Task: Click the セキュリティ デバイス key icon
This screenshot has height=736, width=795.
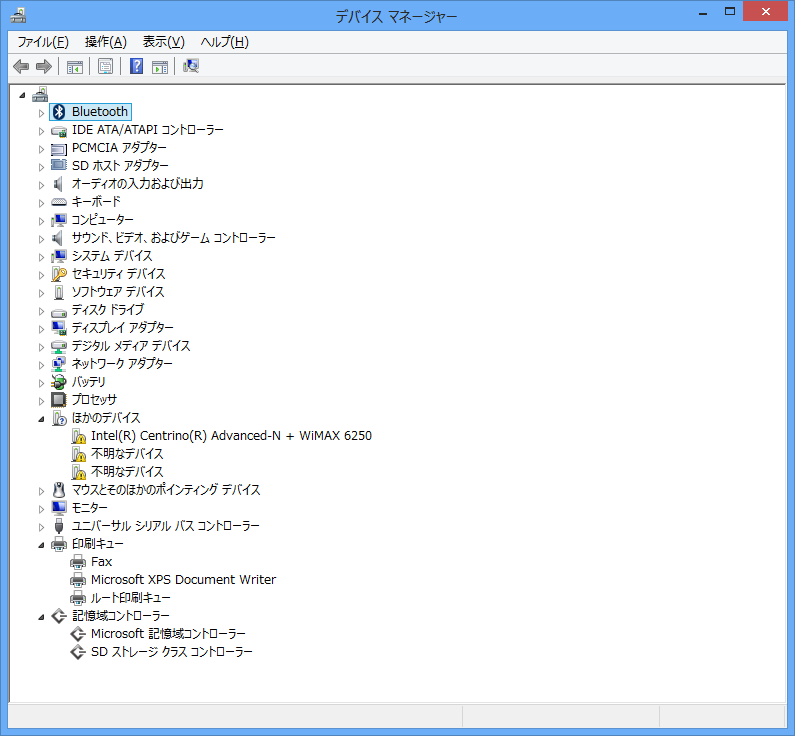Action: [59, 274]
